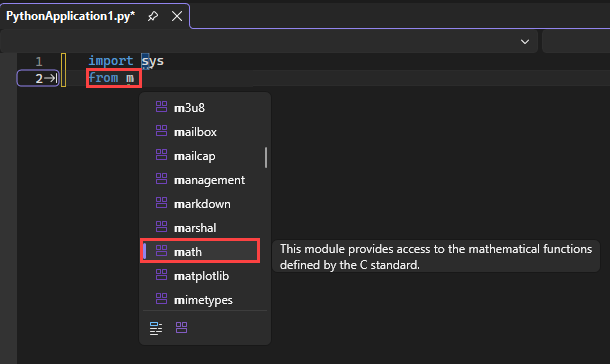Click module icon beside marshal
612x364 pixels.
(x=161, y=227)
